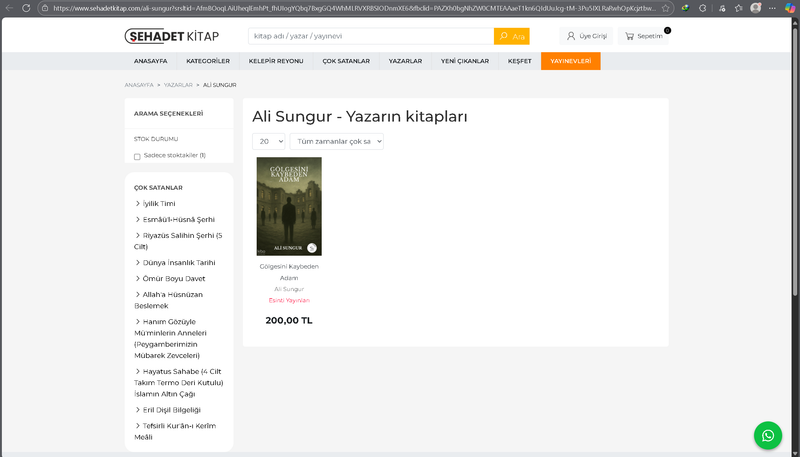Click the round badge on the book cover

point(312,248)
